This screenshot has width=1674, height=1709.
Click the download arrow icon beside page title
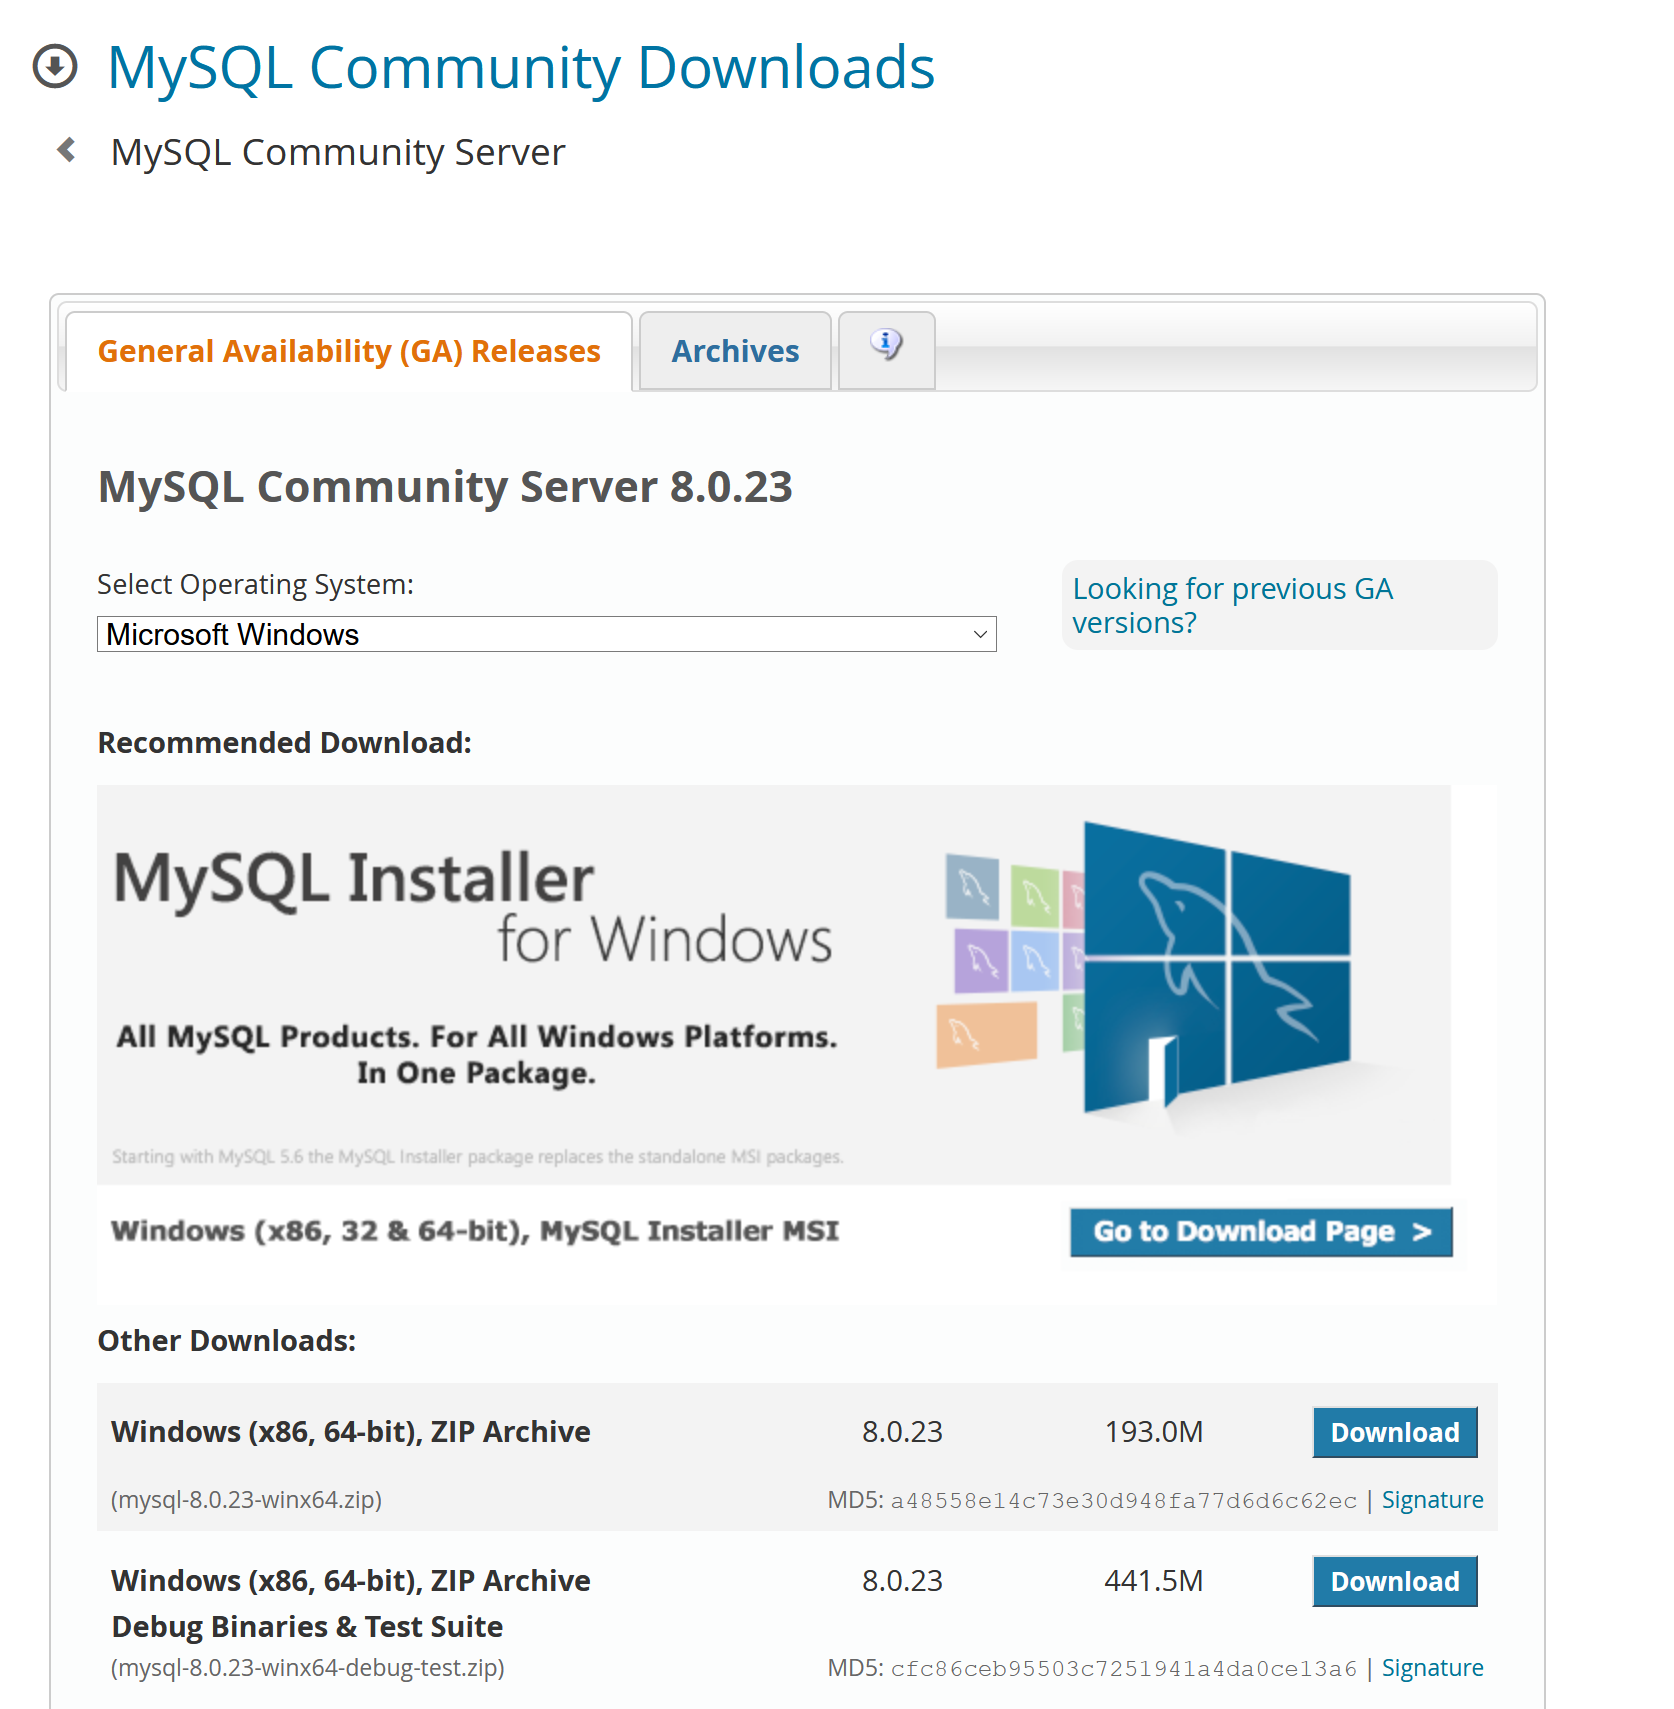pyautogui.click(x=55, y=67)
